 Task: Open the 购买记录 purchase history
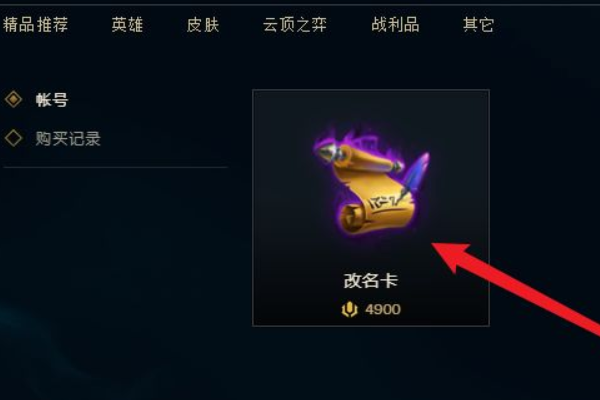[68, 139]
